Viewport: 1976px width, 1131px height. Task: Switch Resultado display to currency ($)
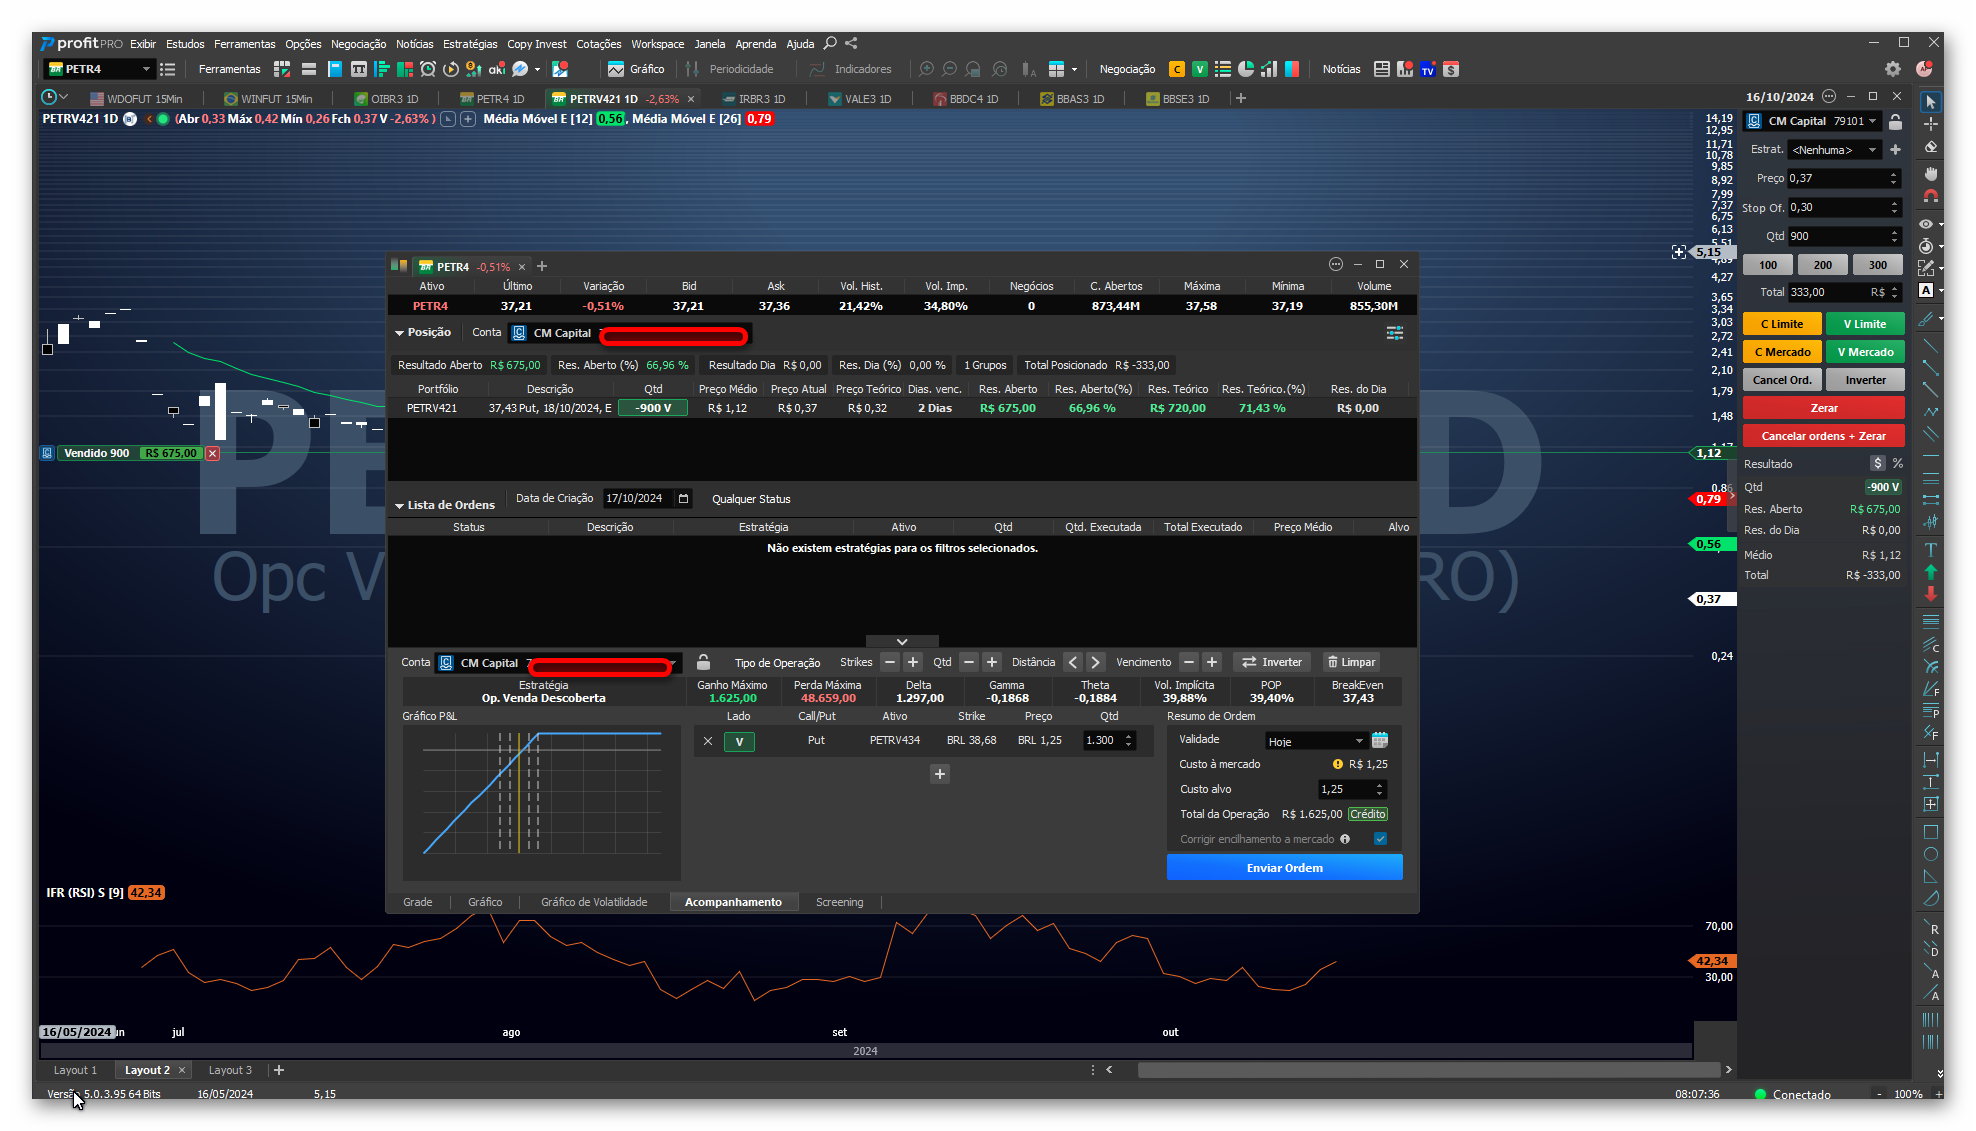1878,463
